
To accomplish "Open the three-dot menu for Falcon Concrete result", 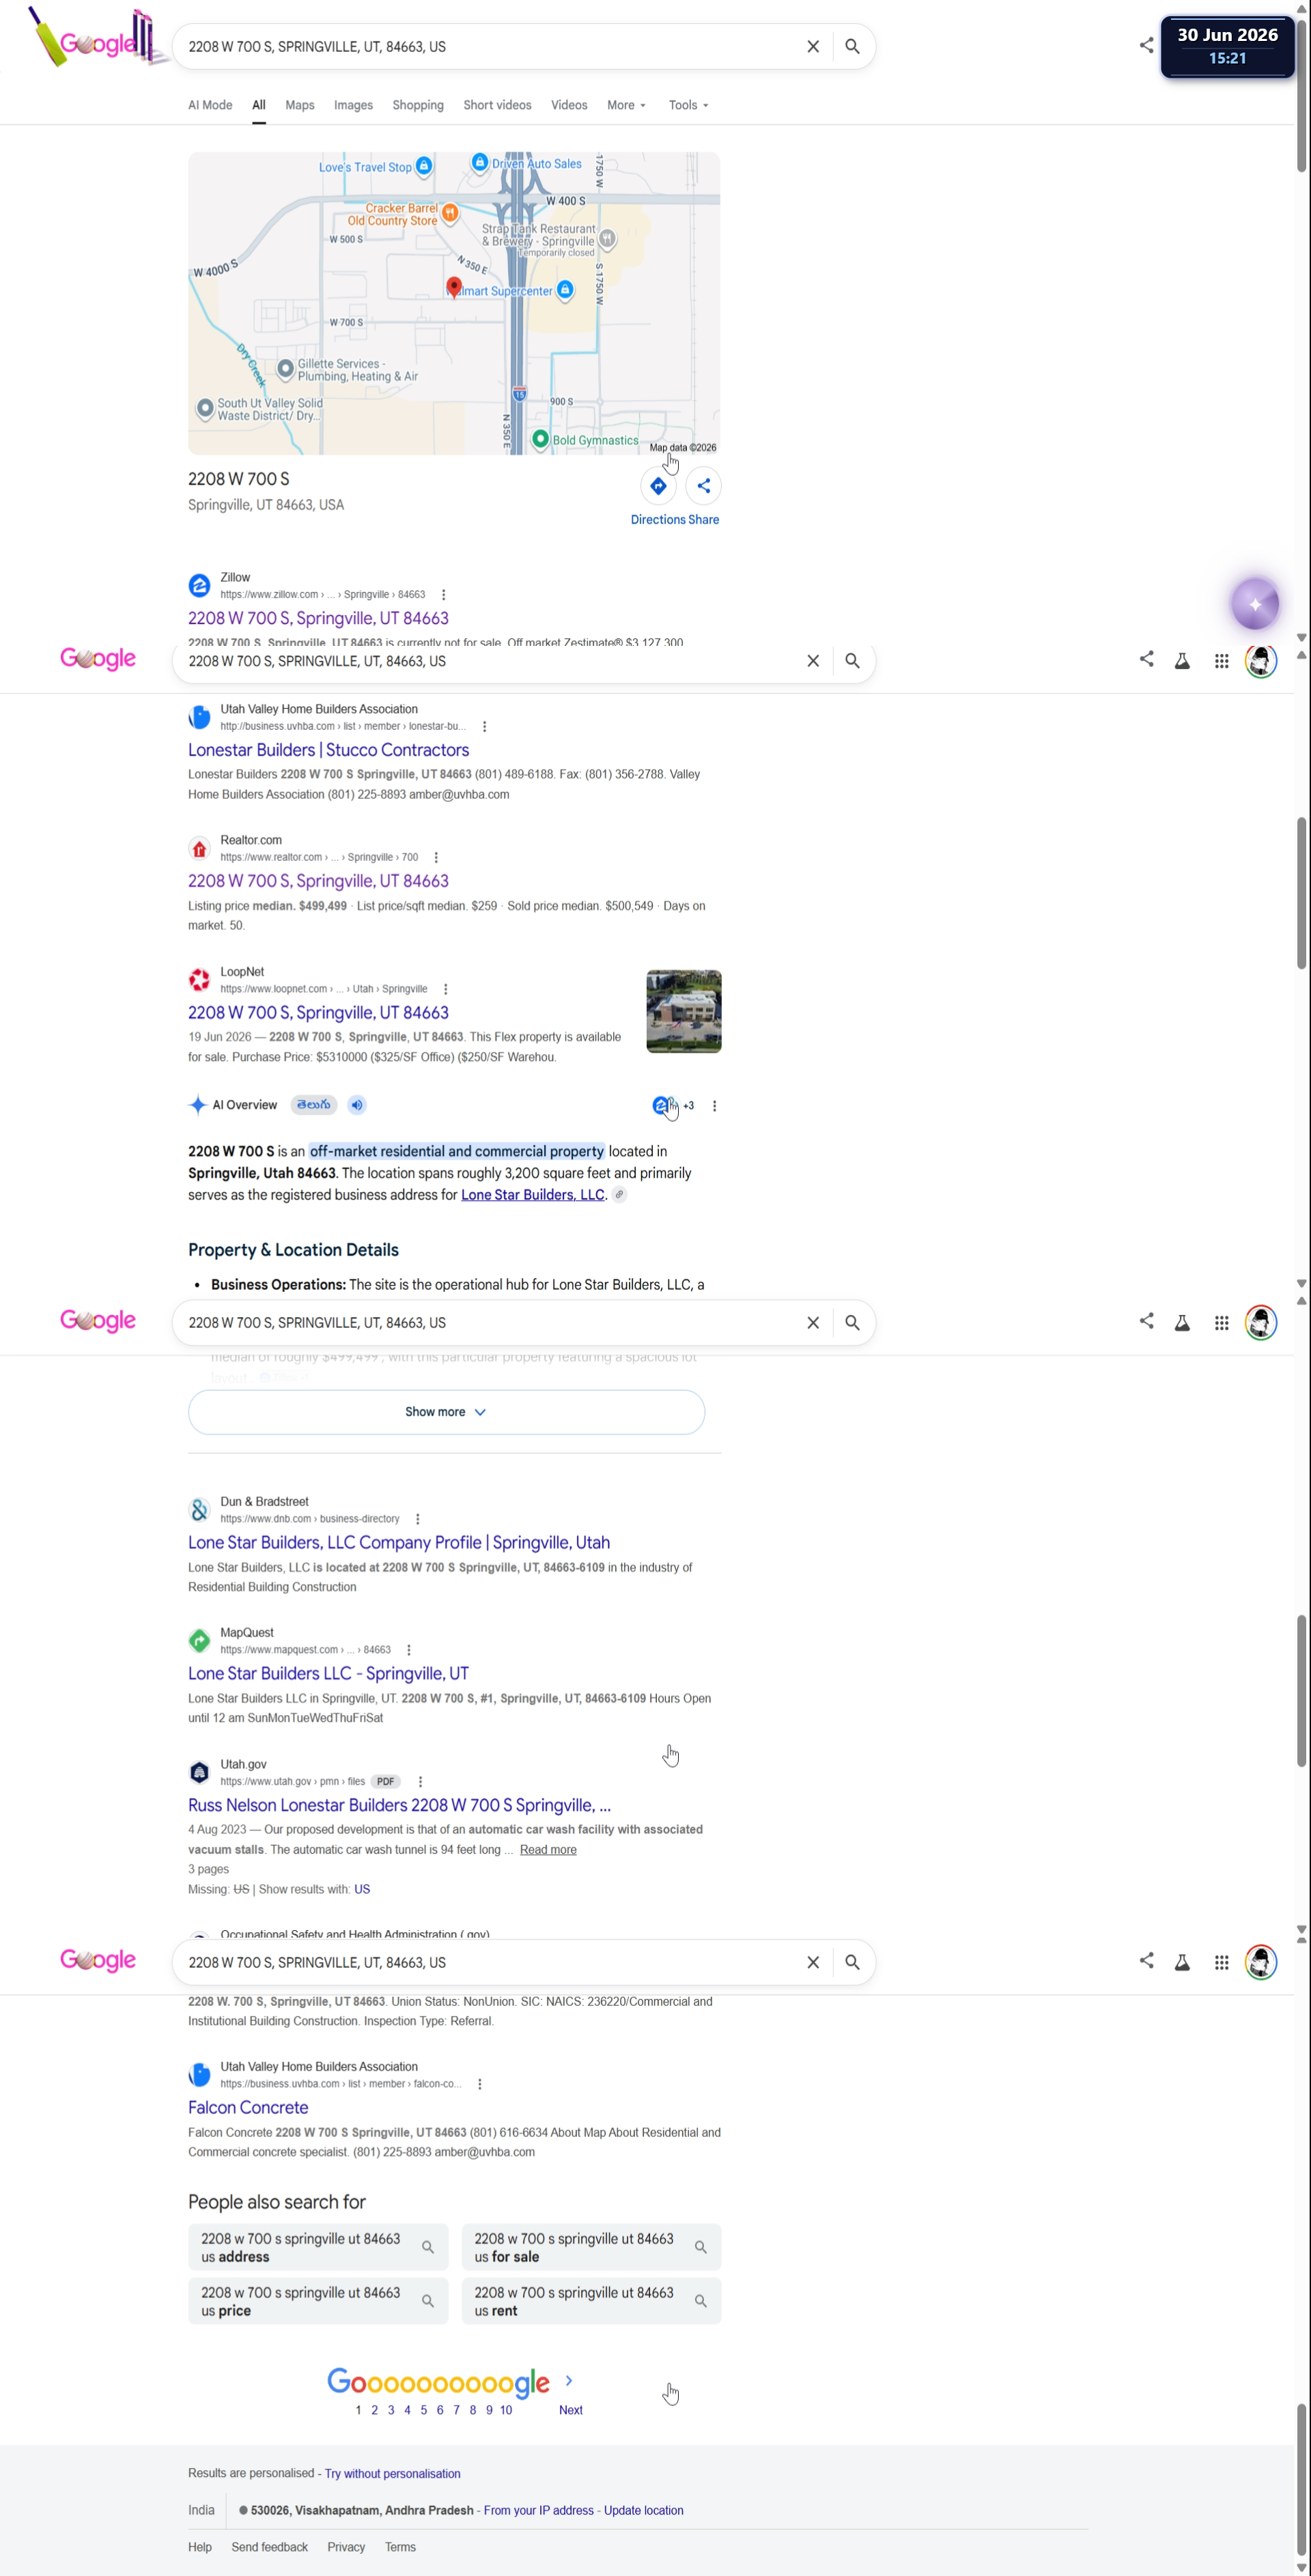I will tap(480, 2084).
